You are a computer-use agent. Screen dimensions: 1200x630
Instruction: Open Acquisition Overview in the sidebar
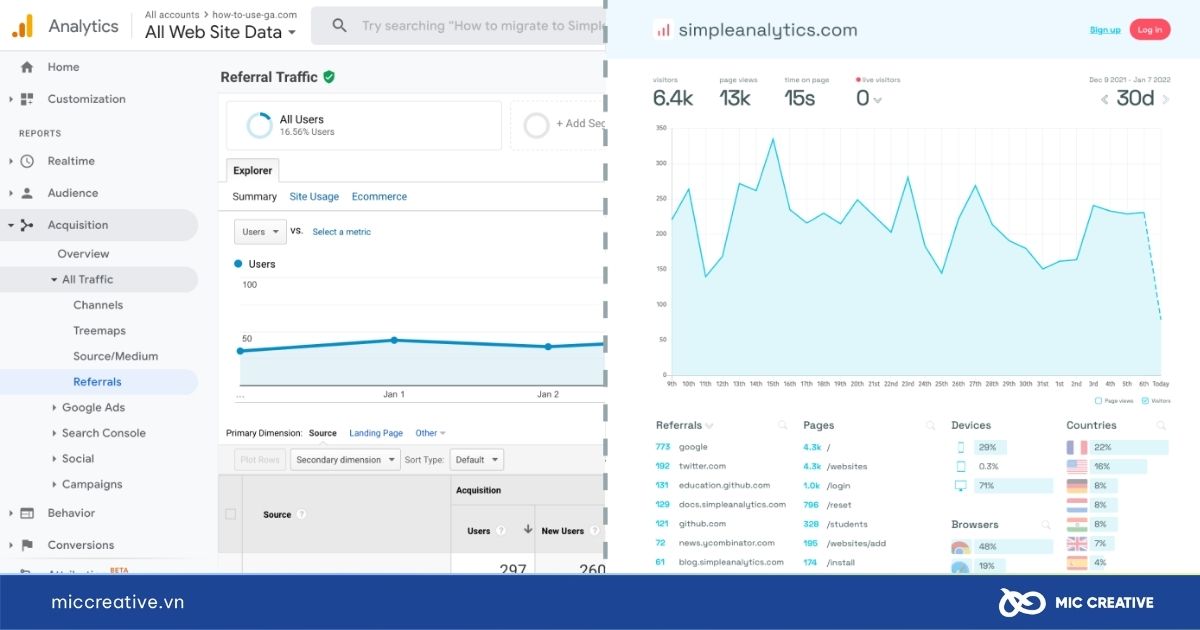point(83,254)
